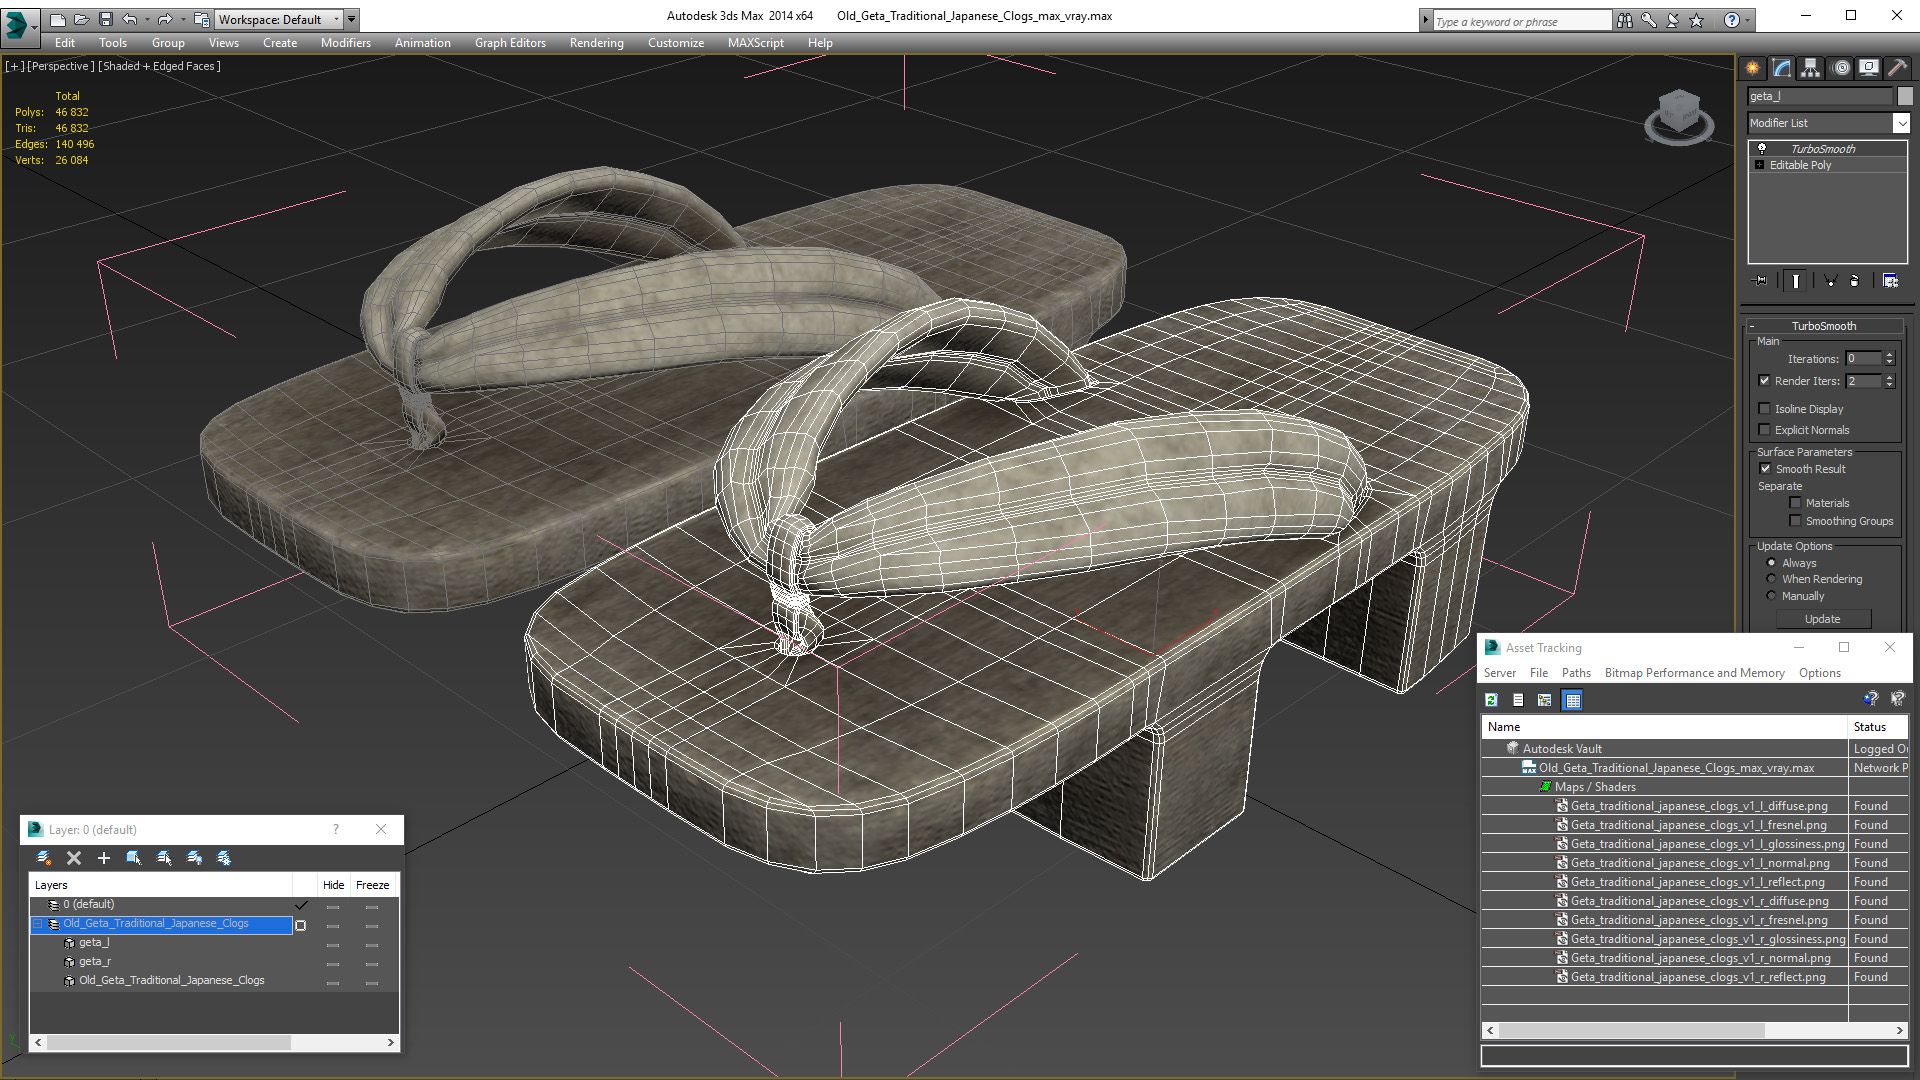This screenshot has width=1920, height=1080.
Task: Open the Paths menu in Asset Tracking
Action: coord(1575,673)
